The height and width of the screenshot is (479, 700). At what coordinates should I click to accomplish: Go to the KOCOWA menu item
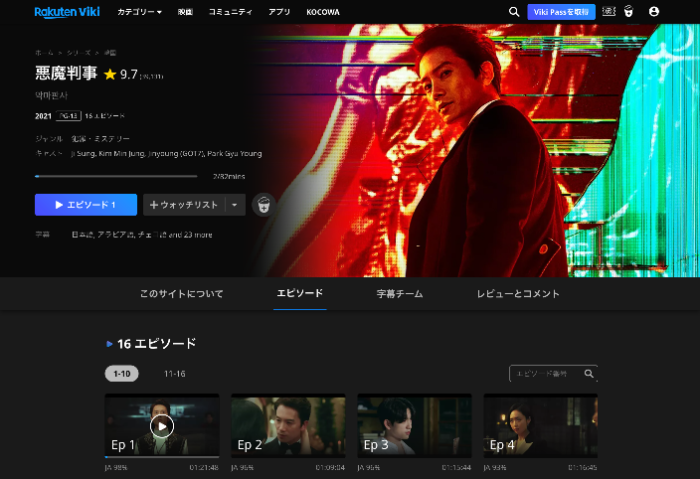point(323,12)
